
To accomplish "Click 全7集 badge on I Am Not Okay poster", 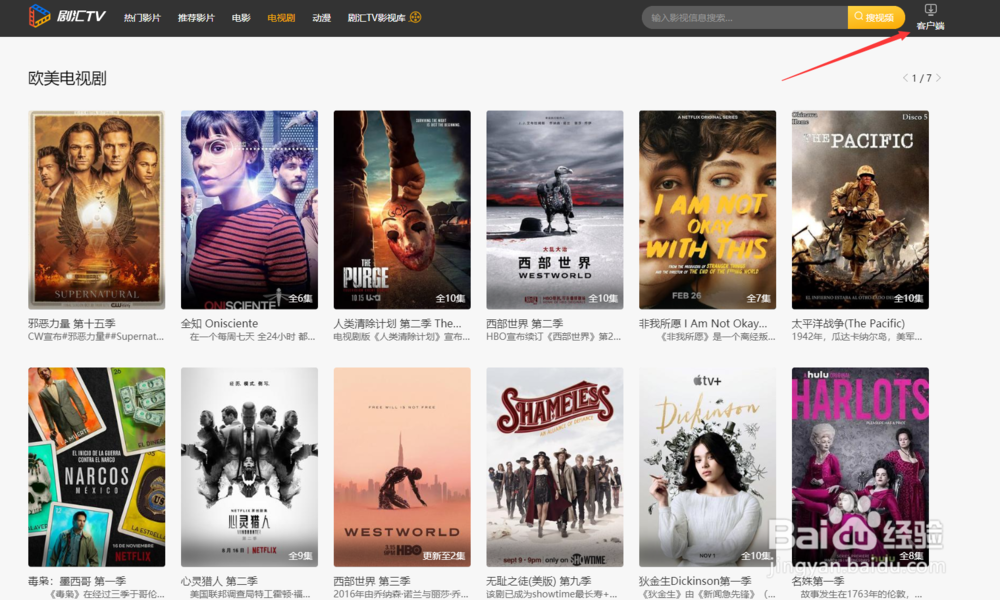I will (x=758, y=298).
